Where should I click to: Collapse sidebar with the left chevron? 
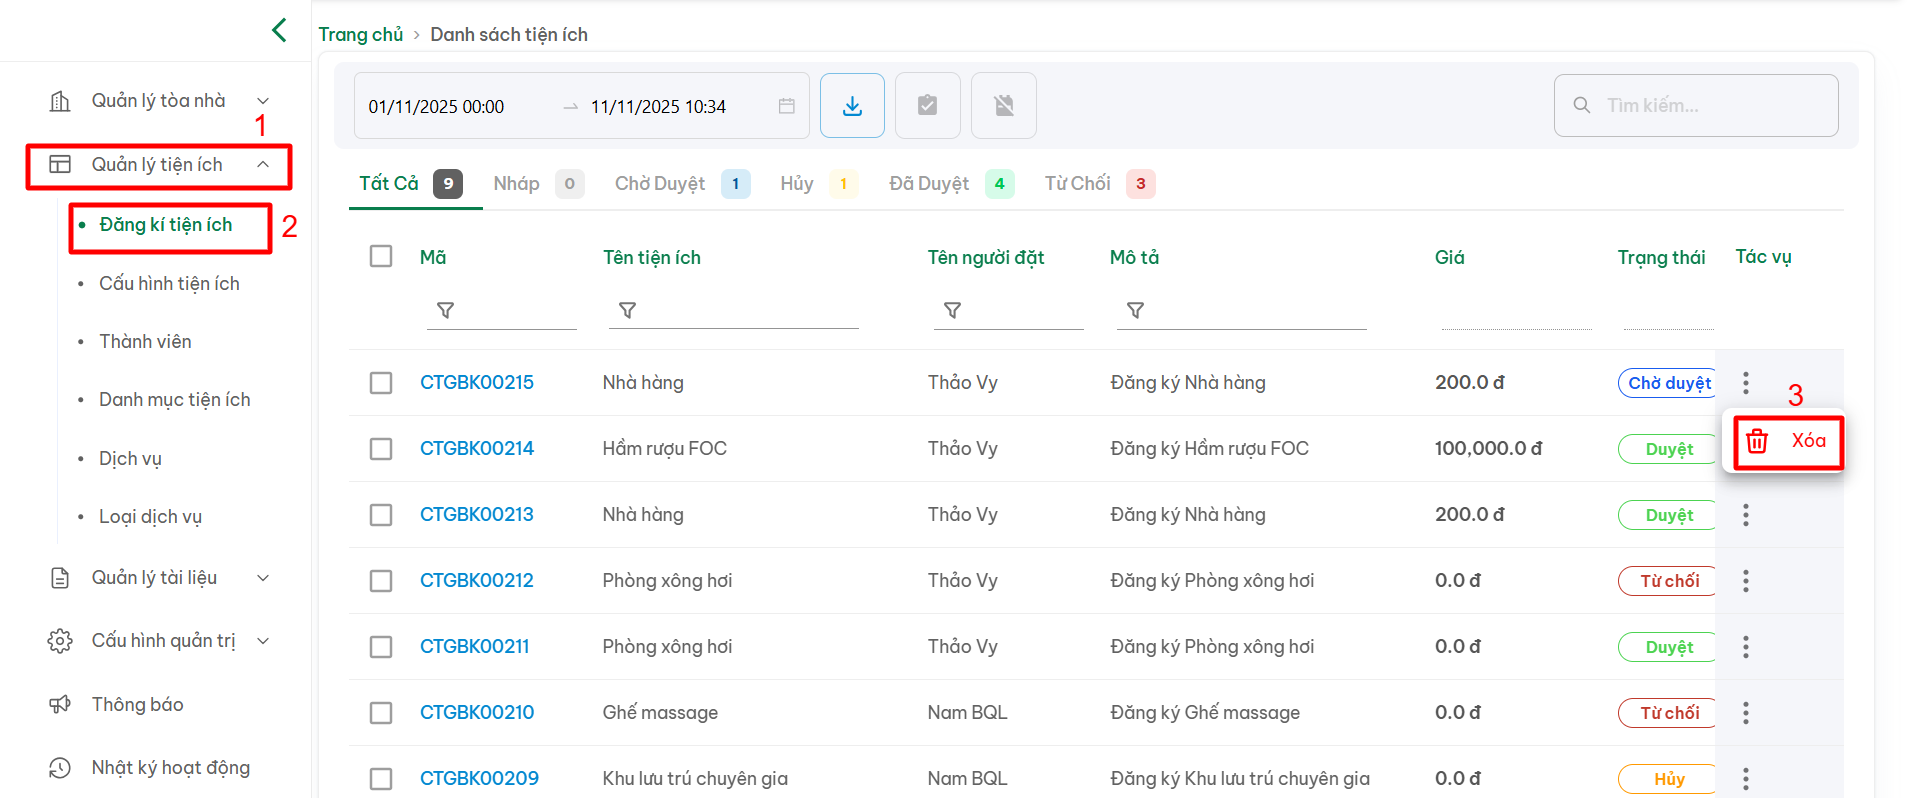click(x=279, y=30)
